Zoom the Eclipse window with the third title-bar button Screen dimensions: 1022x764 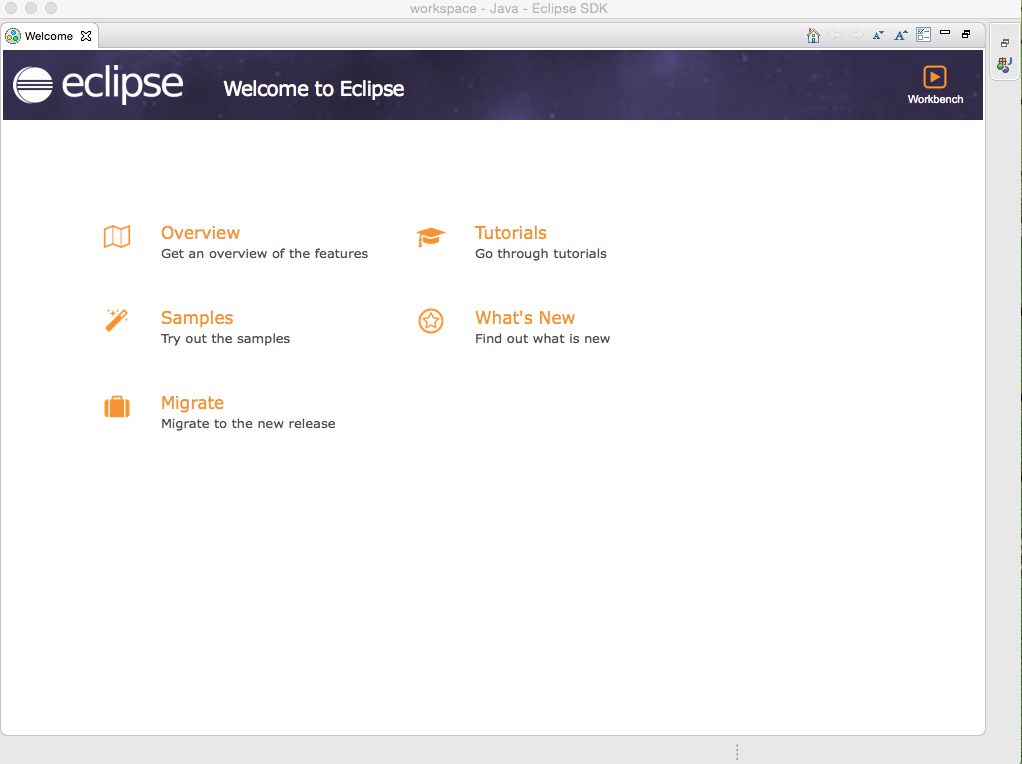(51, 8)
